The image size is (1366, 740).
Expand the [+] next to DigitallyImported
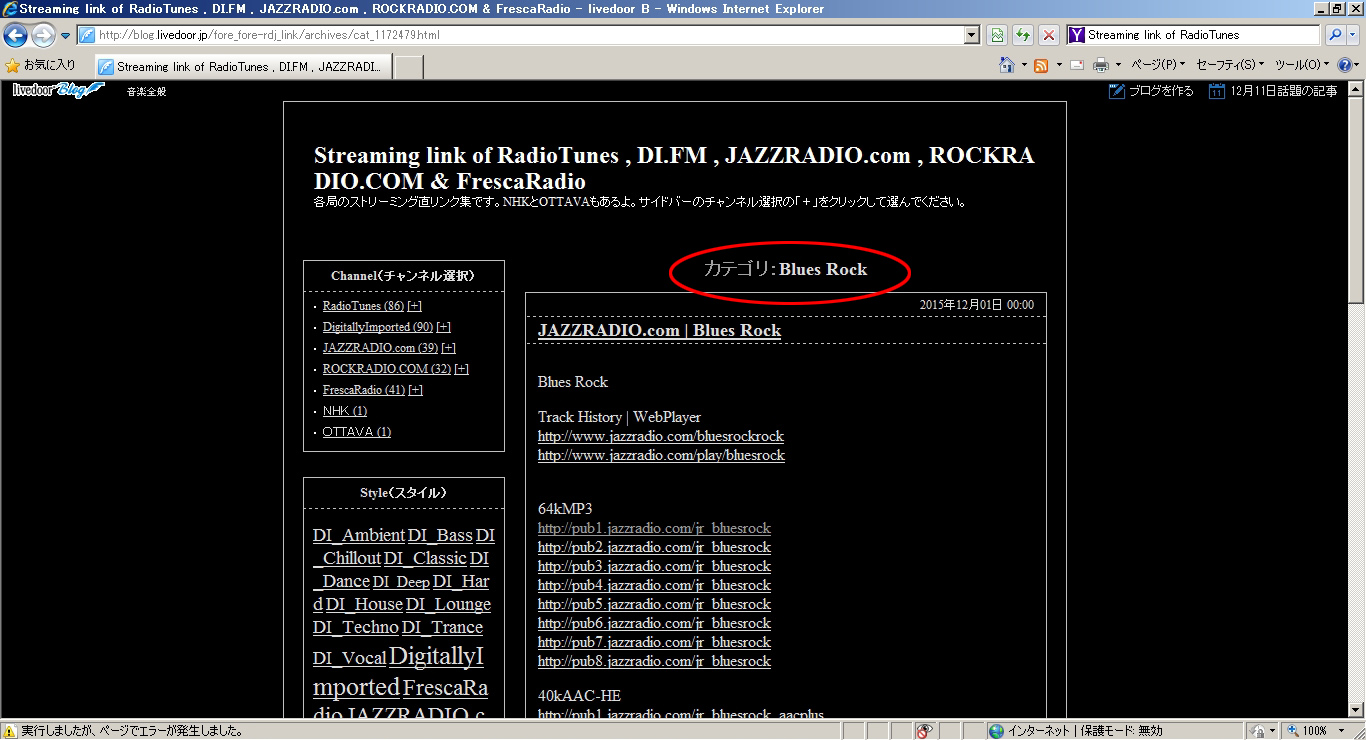444,327
